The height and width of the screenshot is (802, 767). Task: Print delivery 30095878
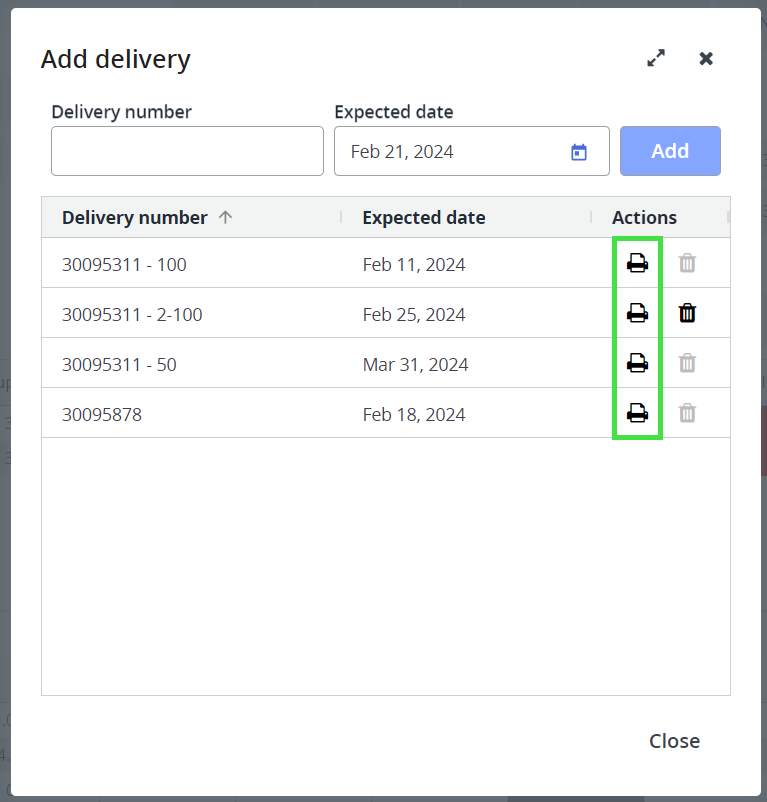coord(637,413)
